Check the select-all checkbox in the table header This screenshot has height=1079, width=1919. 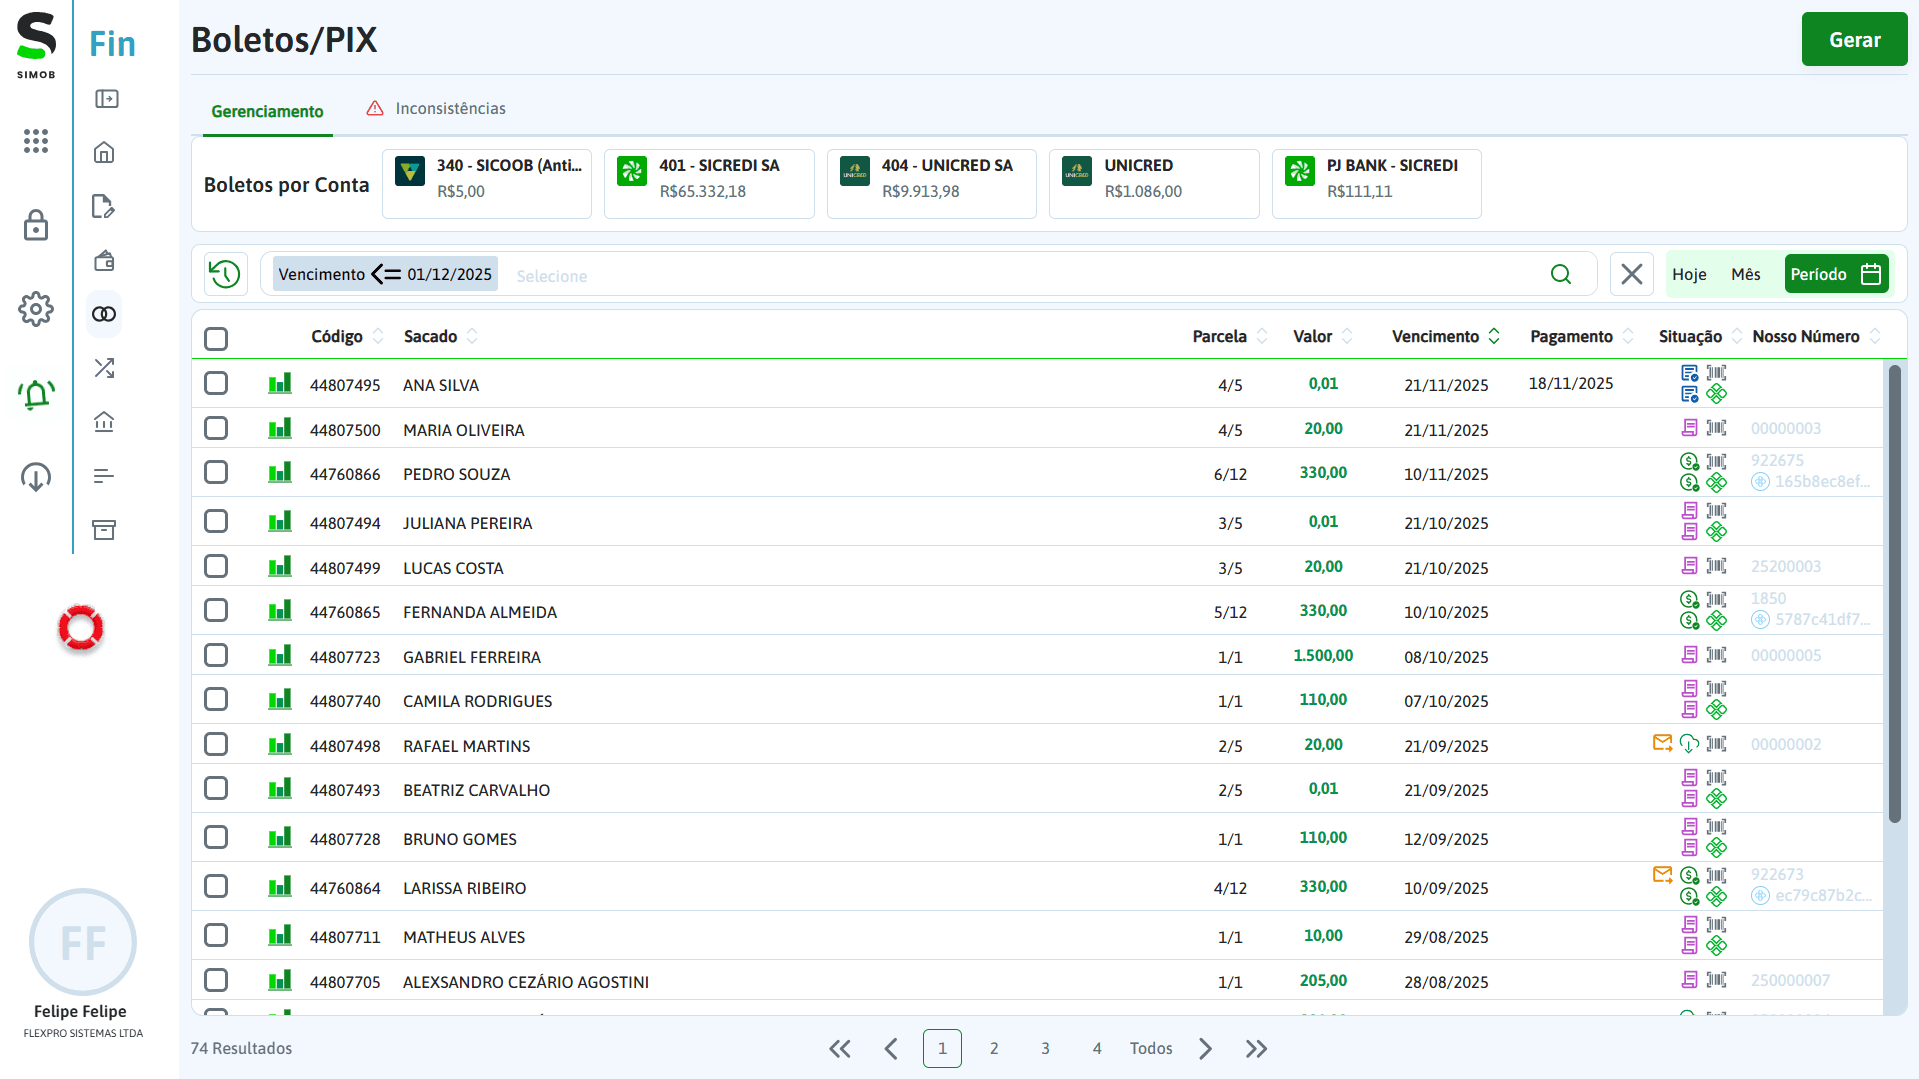[216, 339]
